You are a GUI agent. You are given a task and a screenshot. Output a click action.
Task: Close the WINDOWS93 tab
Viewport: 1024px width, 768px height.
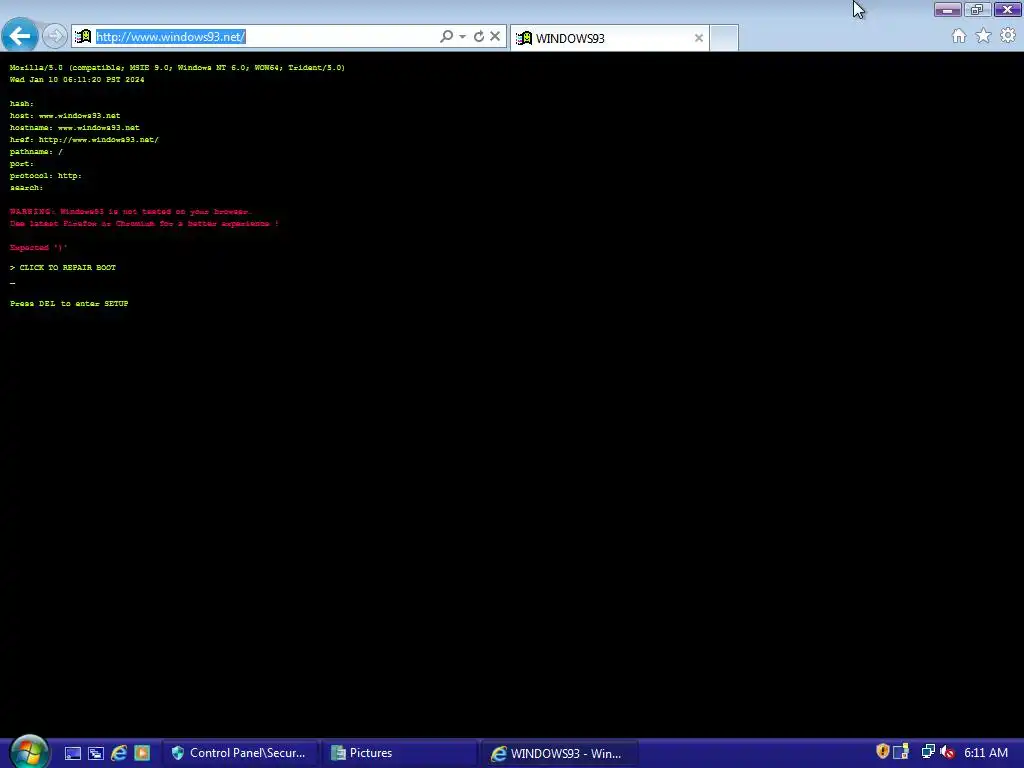point(699,38)
